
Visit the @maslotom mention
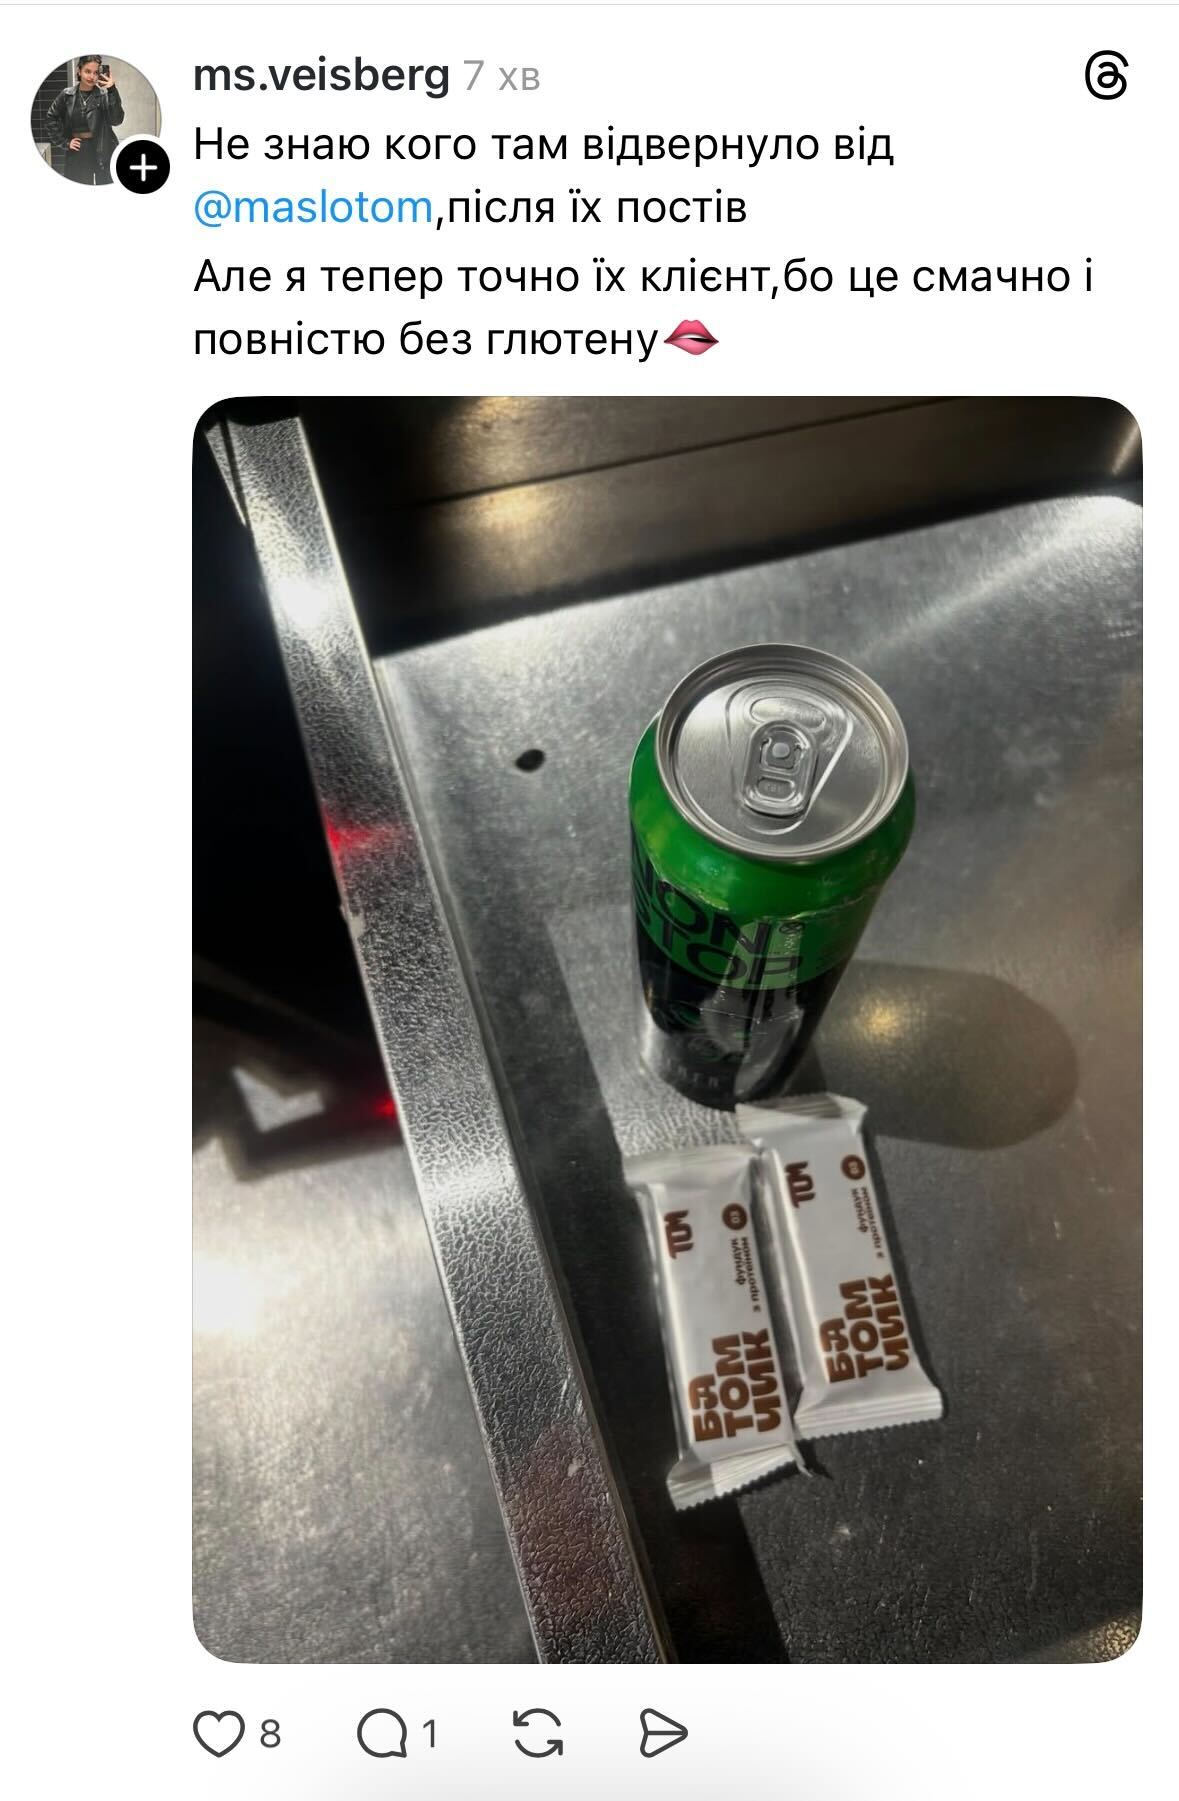tap(312, 209)
